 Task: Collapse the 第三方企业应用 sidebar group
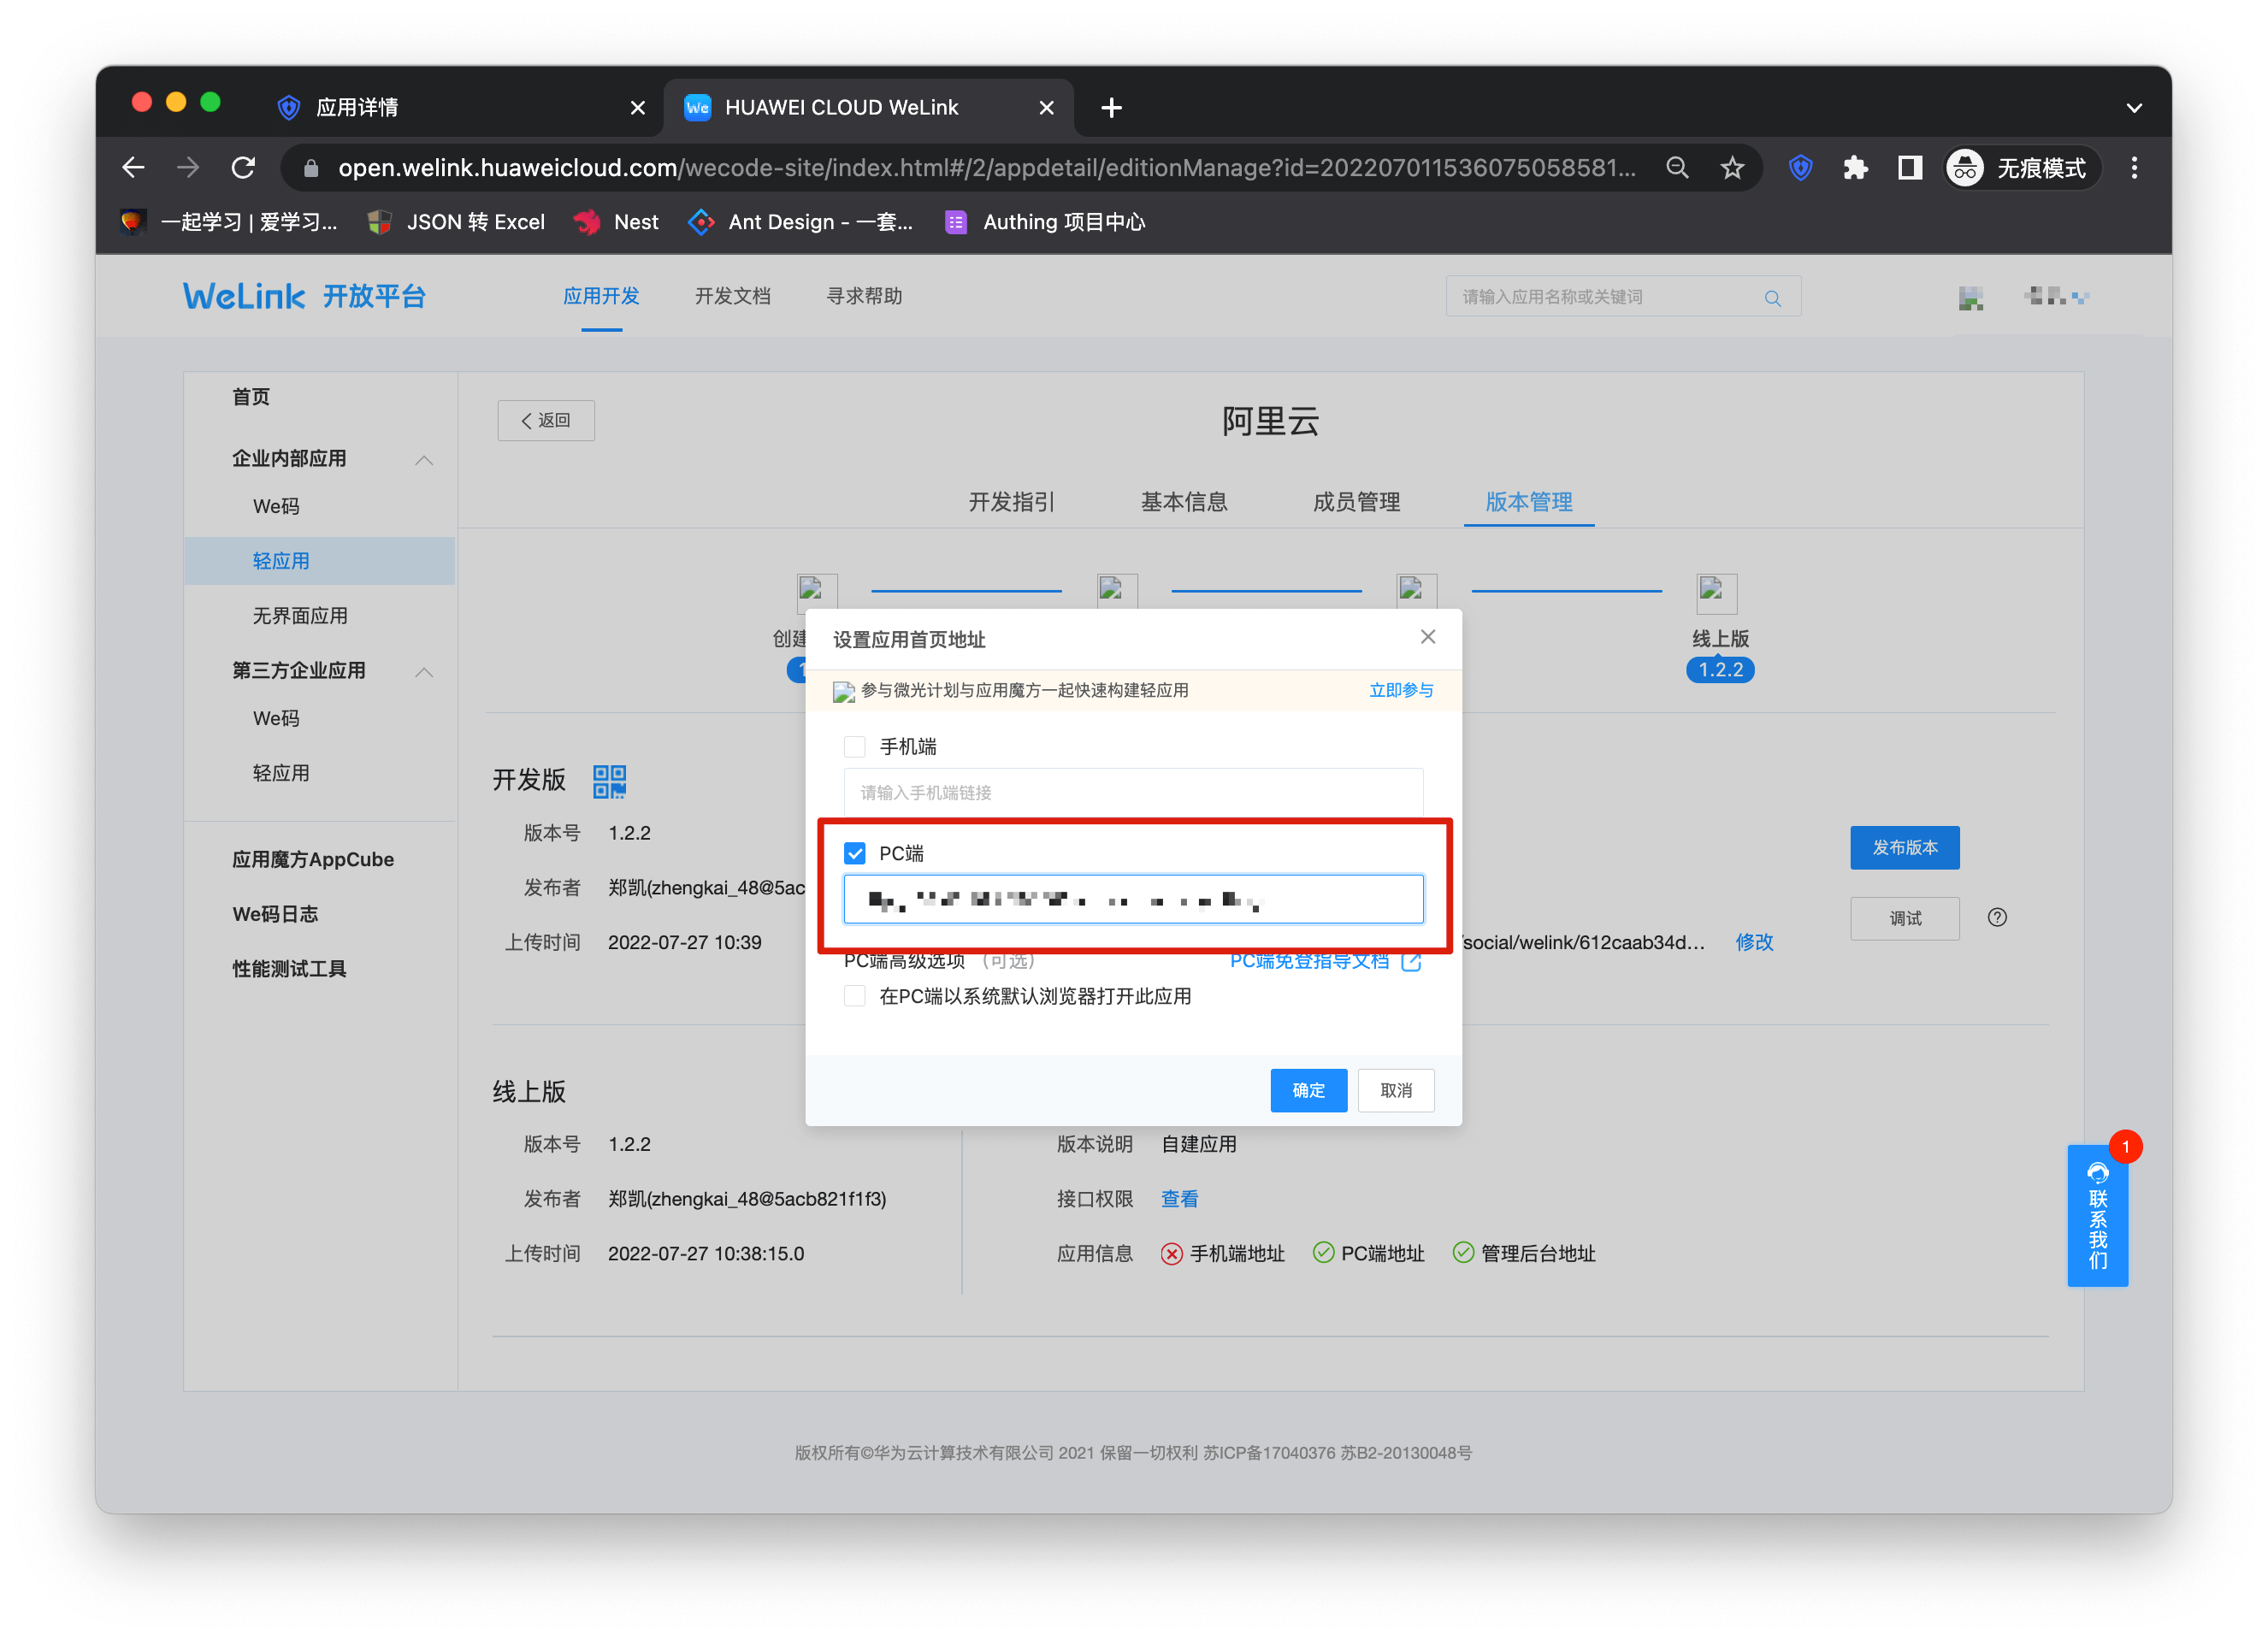pos(424,671)
